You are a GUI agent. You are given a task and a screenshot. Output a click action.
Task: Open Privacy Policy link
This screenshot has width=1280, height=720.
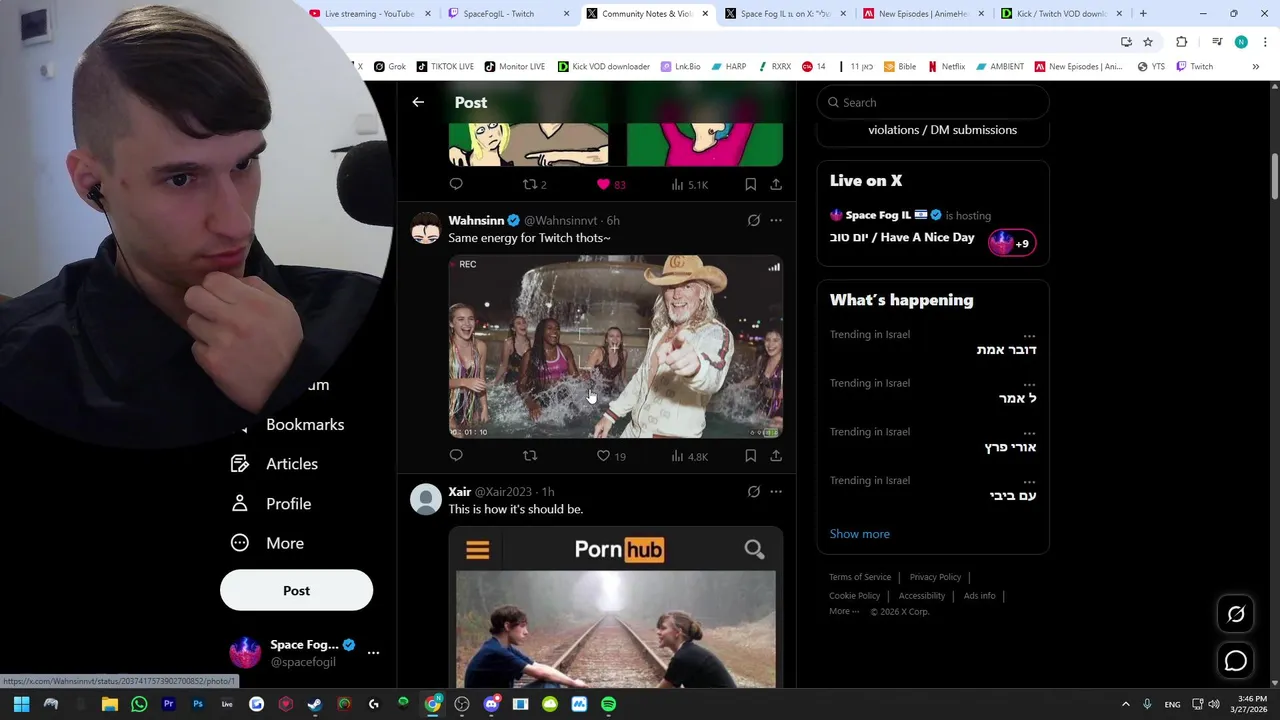coord(935,577)
